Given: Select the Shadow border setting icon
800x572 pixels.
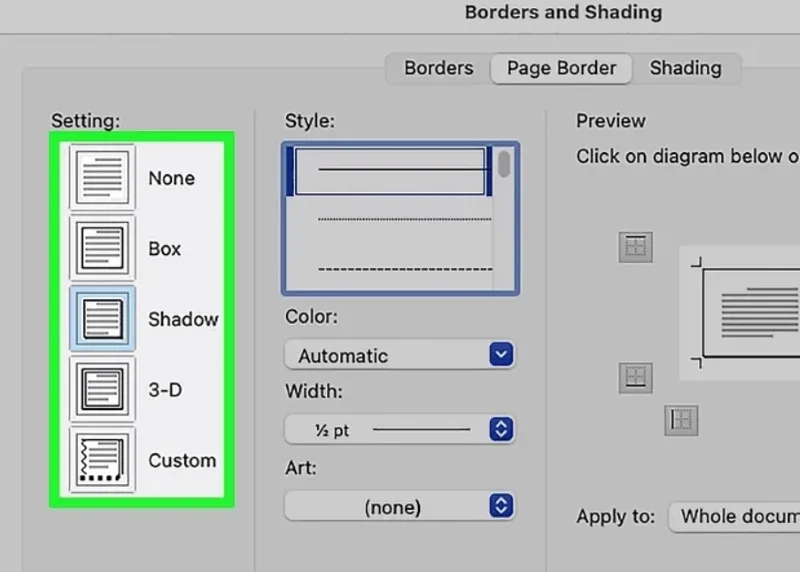Looking at the screenshot, I should pos(102,319).
